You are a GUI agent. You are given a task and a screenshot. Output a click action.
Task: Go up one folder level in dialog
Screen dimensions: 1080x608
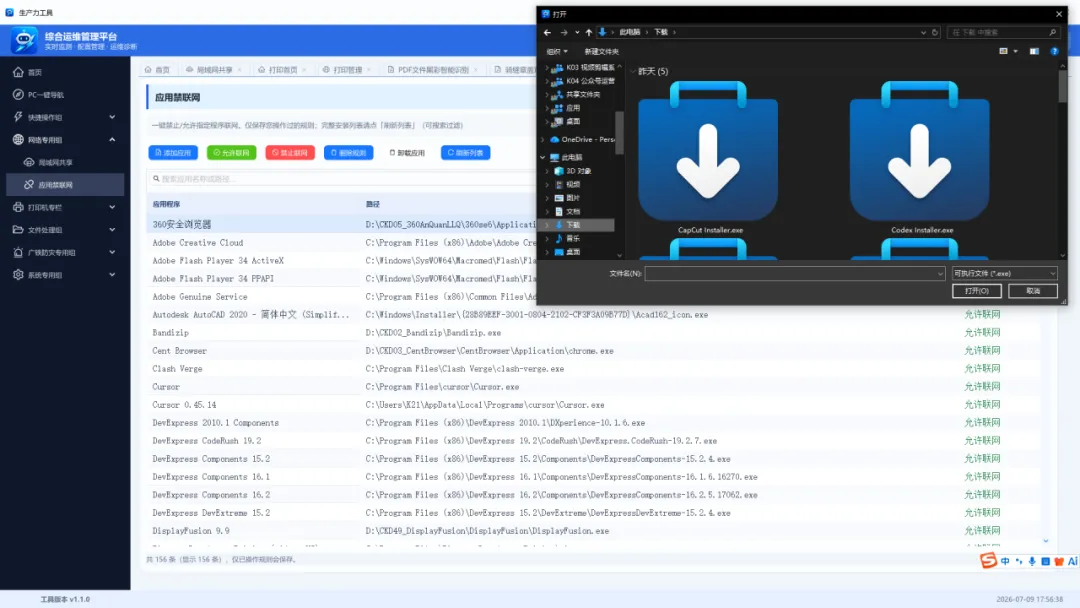pos(588,32)
